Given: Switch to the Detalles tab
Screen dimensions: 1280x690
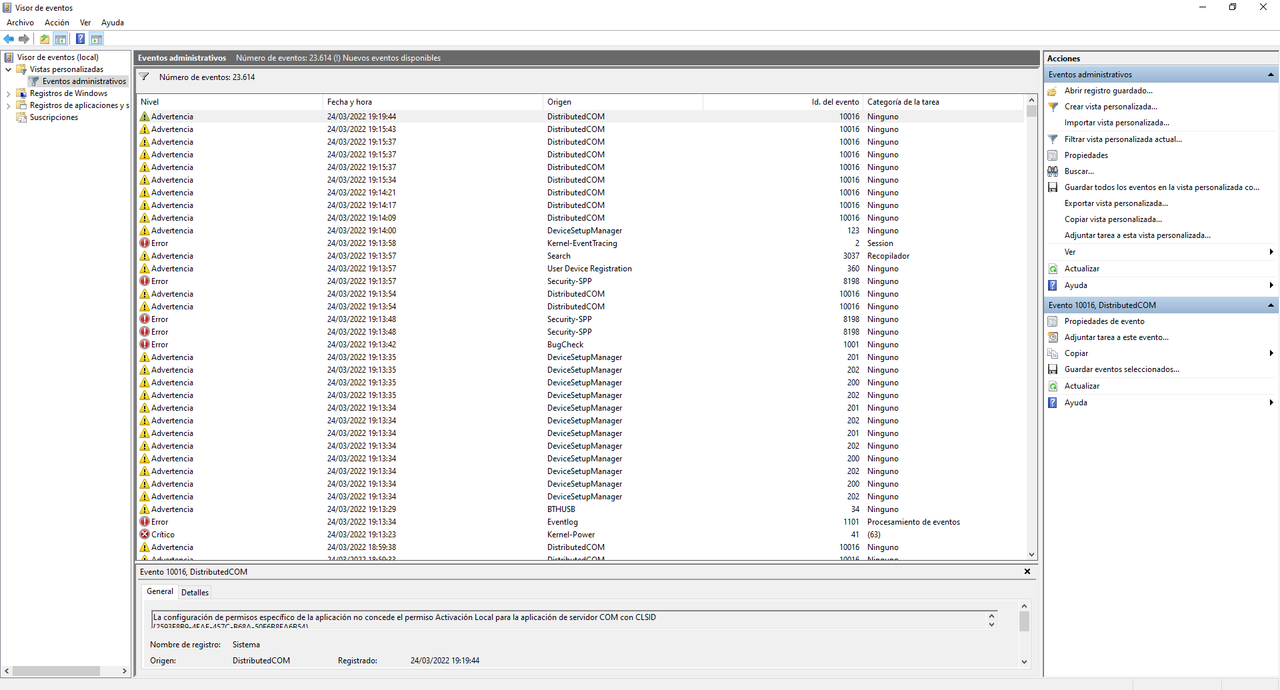Looking at the screenshot, I should point(195,593).
